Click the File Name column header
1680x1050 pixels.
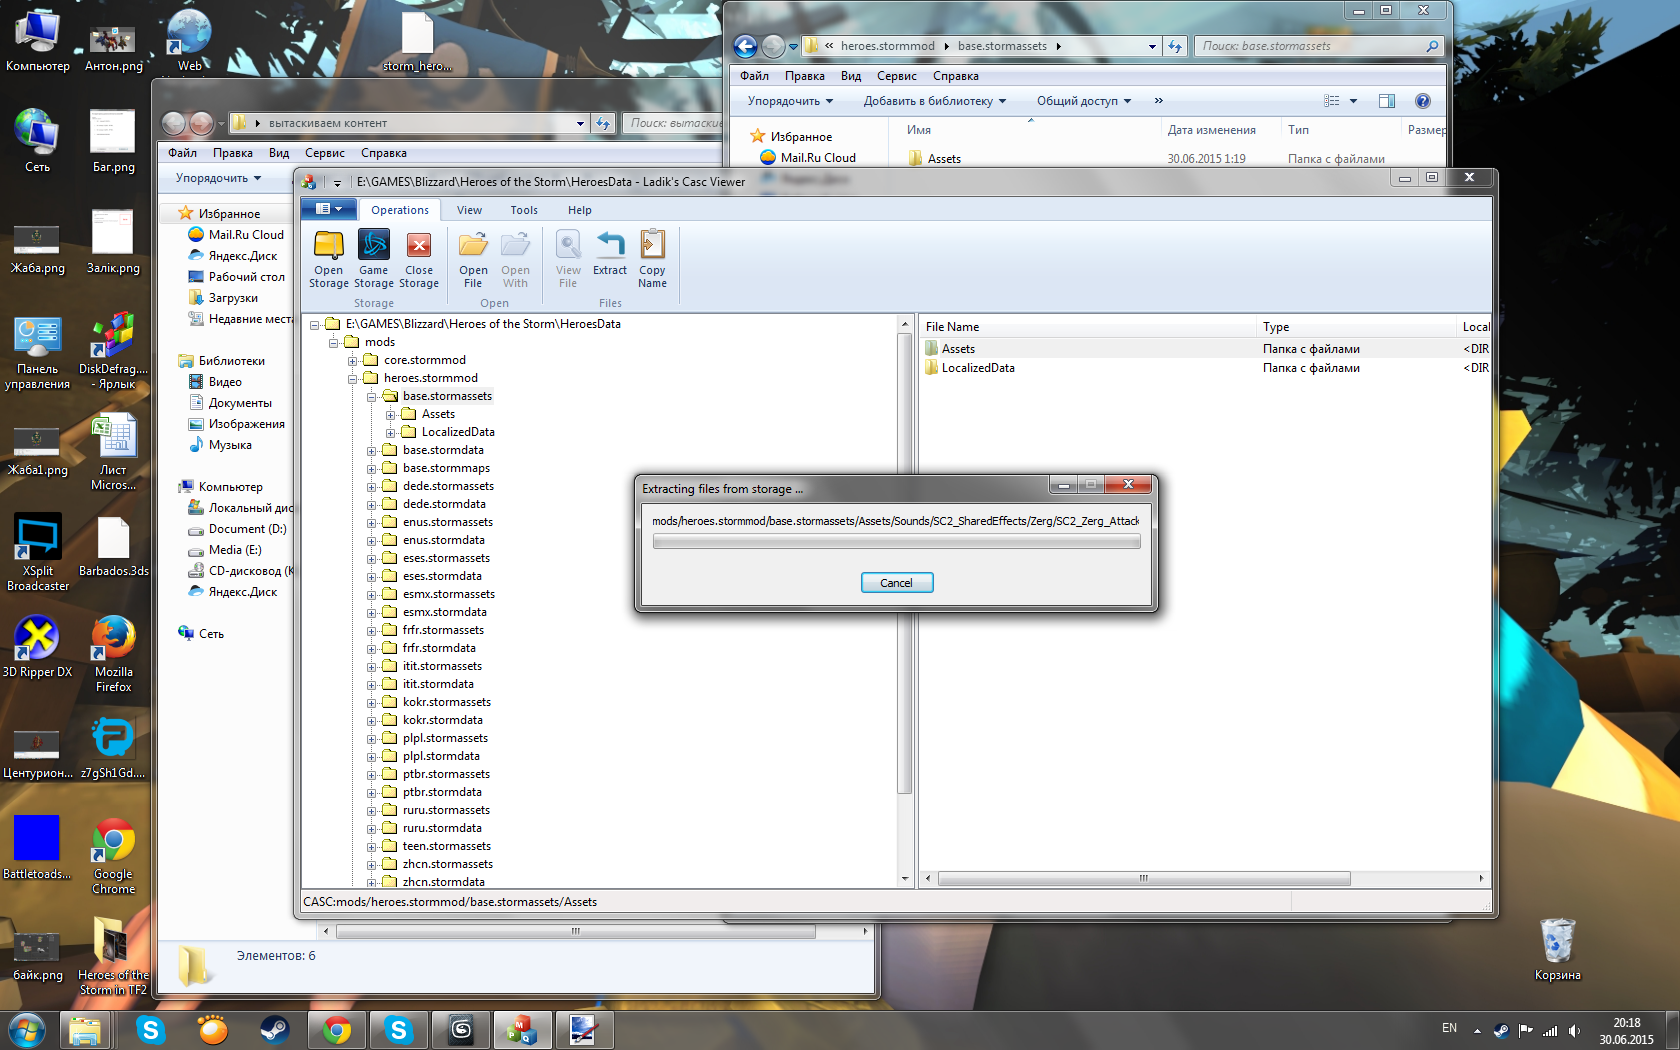coord(1088,327)
